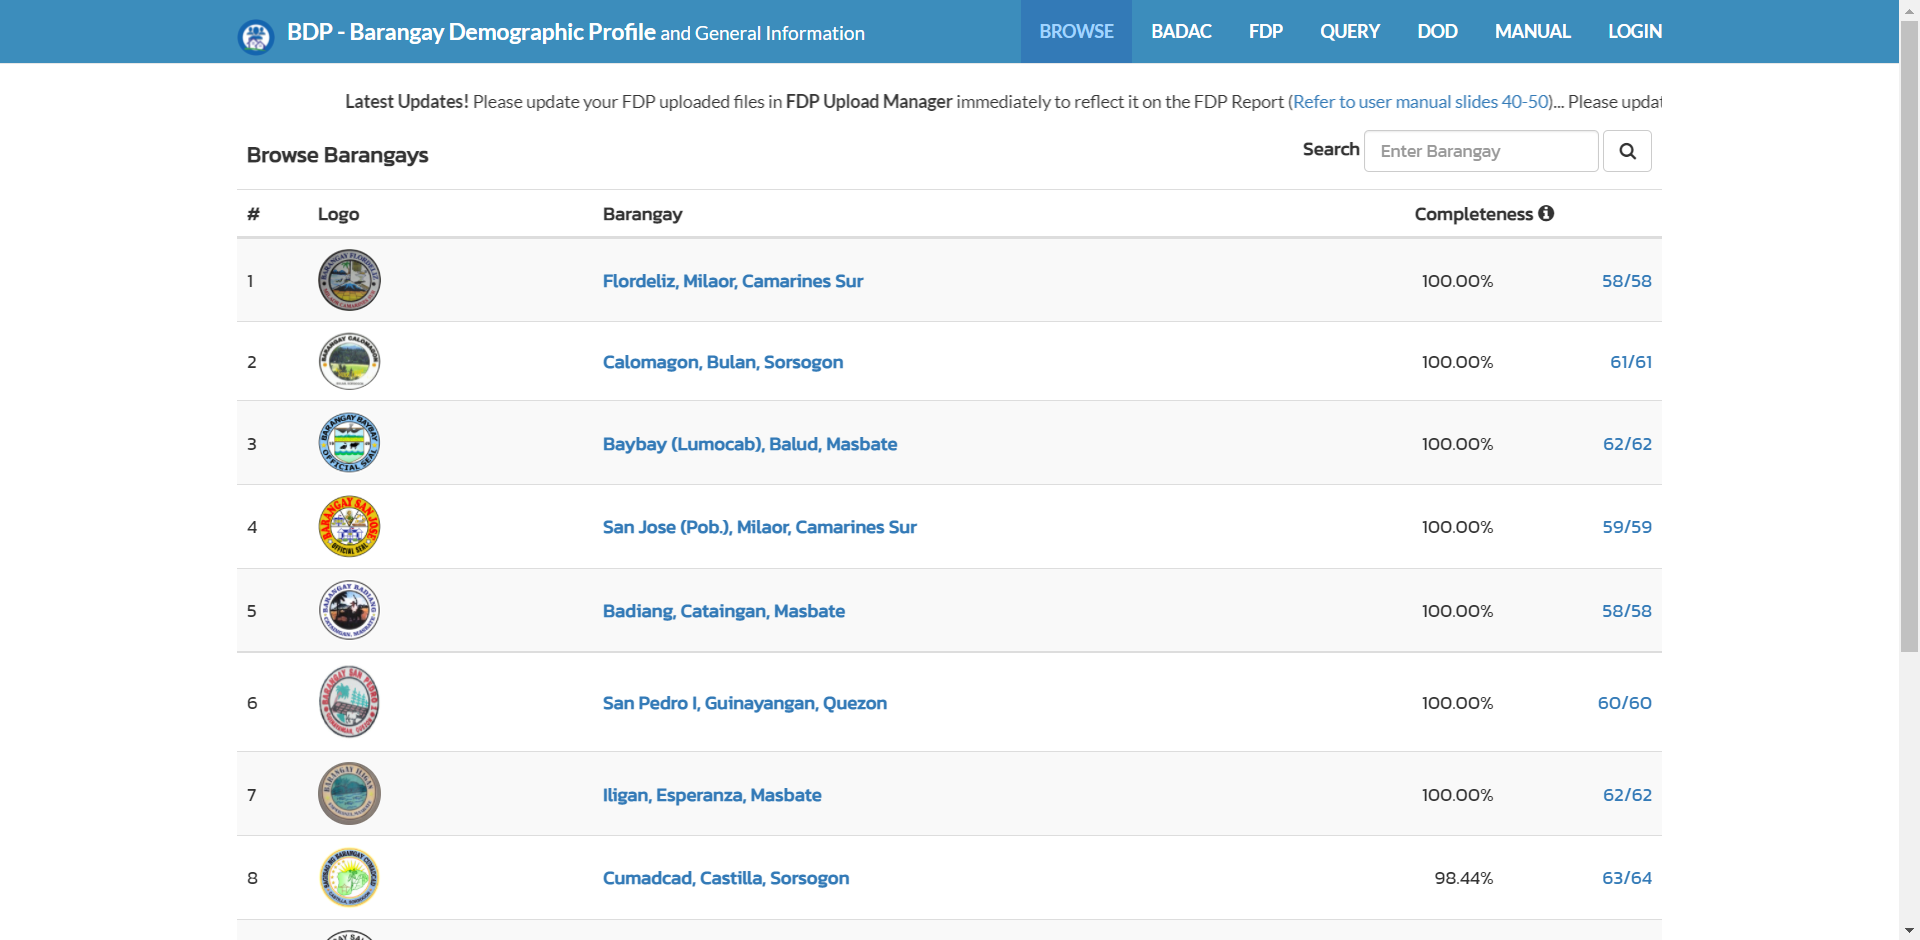Open the Badiang barangay seal logo
The image size is (1920, 940).
tap(349, 610)
